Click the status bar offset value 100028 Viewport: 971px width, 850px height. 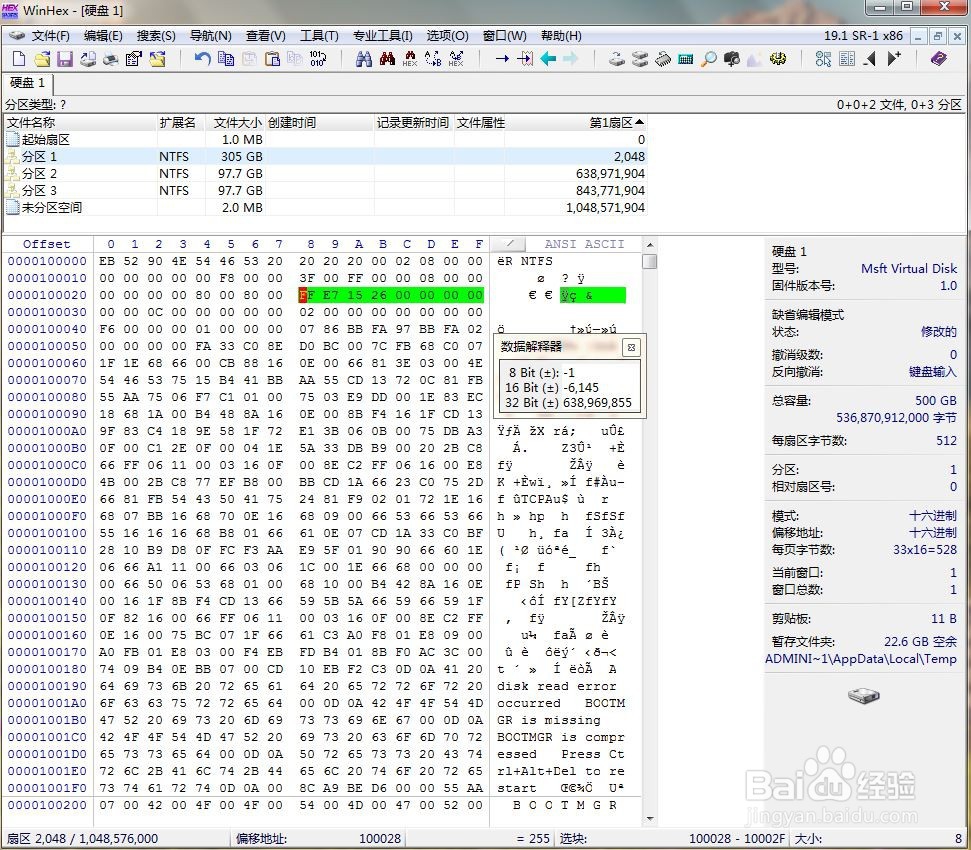pyautogui.click(x=380, y=838)
